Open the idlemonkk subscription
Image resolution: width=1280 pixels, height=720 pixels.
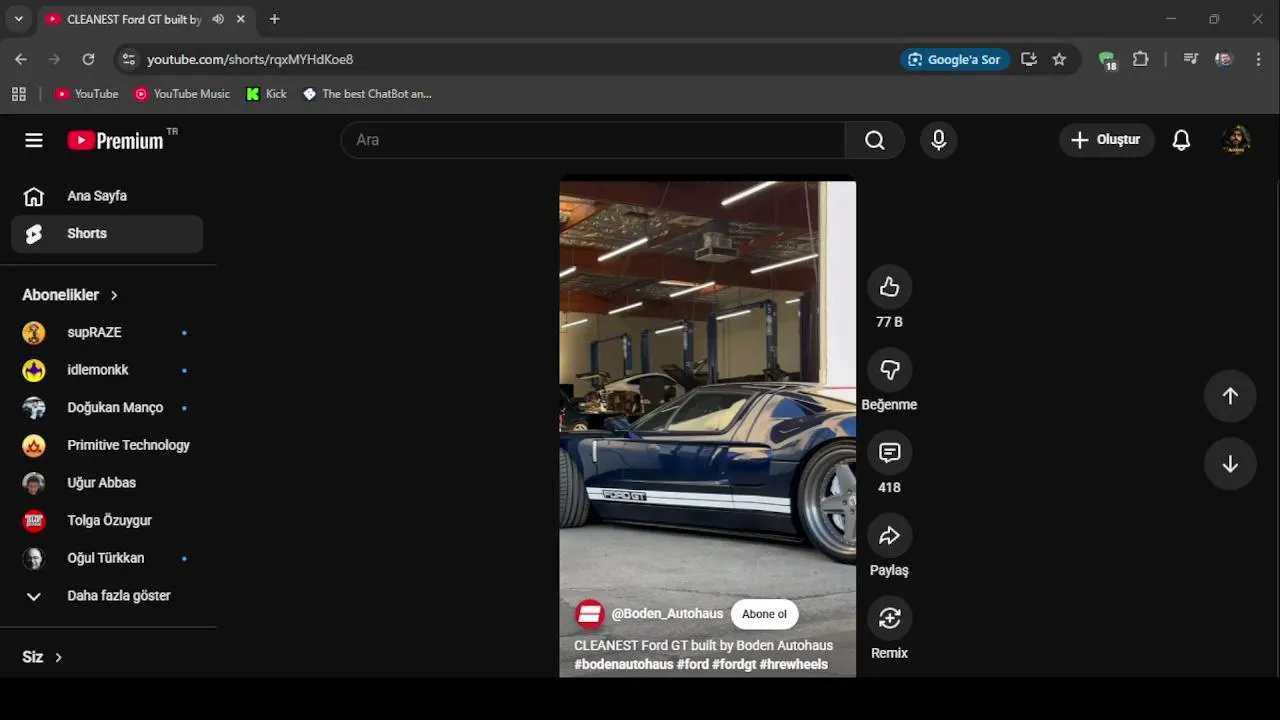(x=108, y=370)
